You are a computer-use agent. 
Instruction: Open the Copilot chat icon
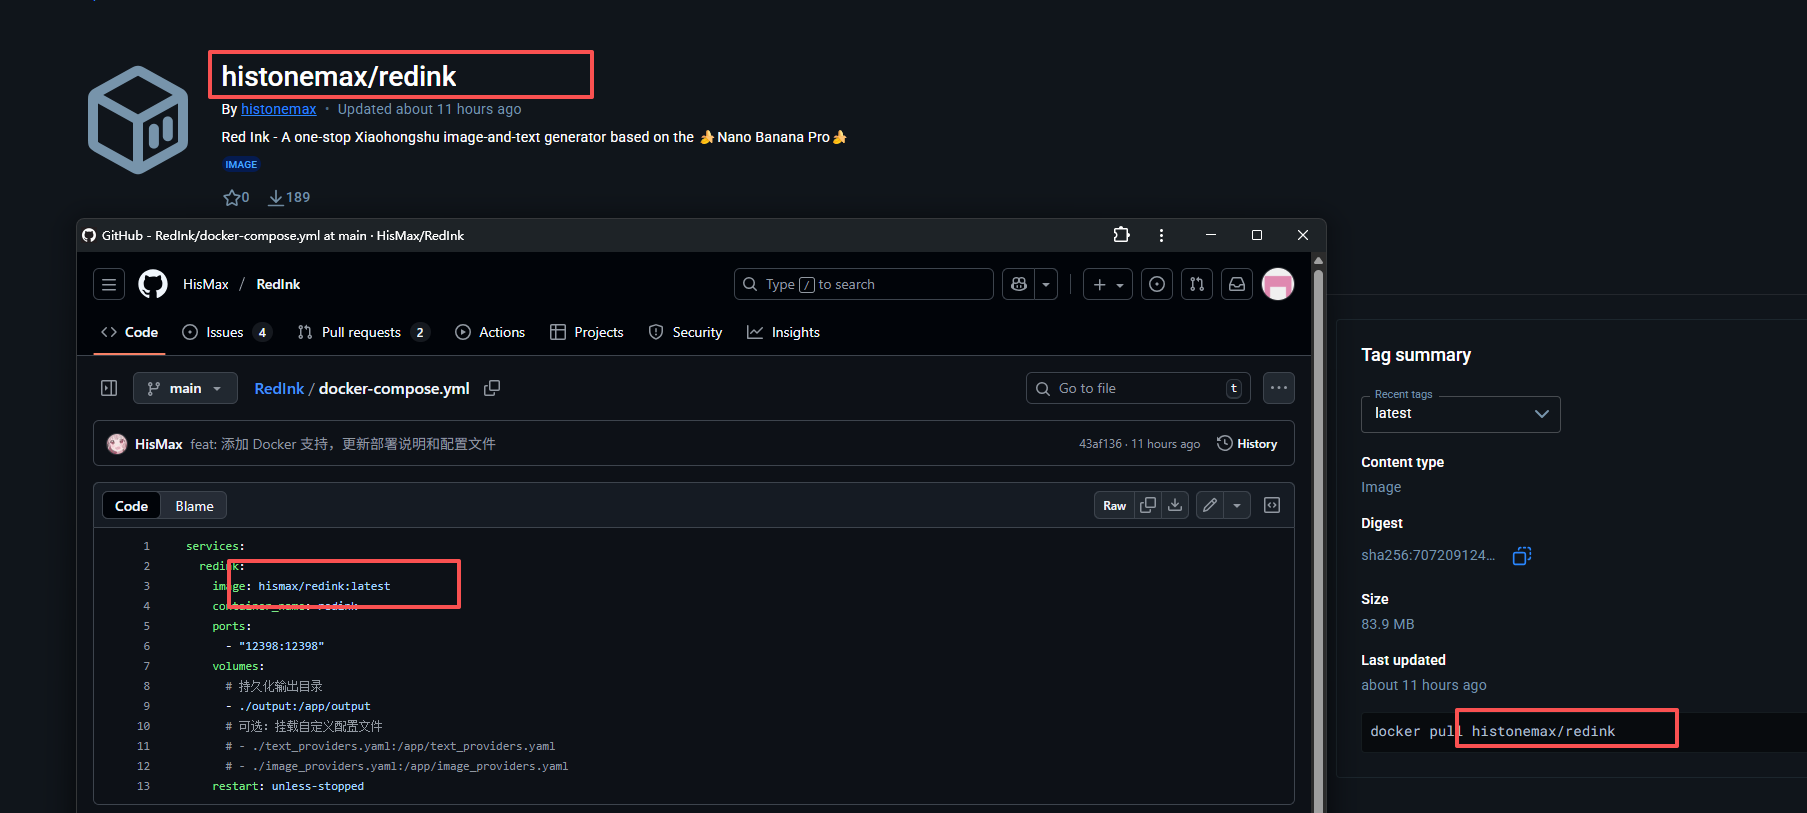click(1019, 285)
